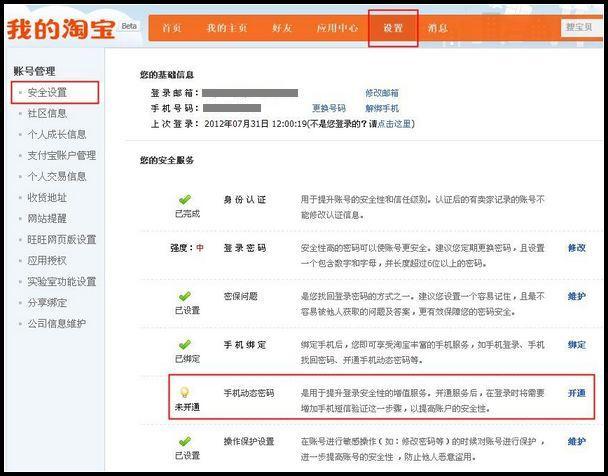Click the green checkmark beside 身份认证
The width and height of the screenshot is (608, 476).
click(x=184, y=200)
